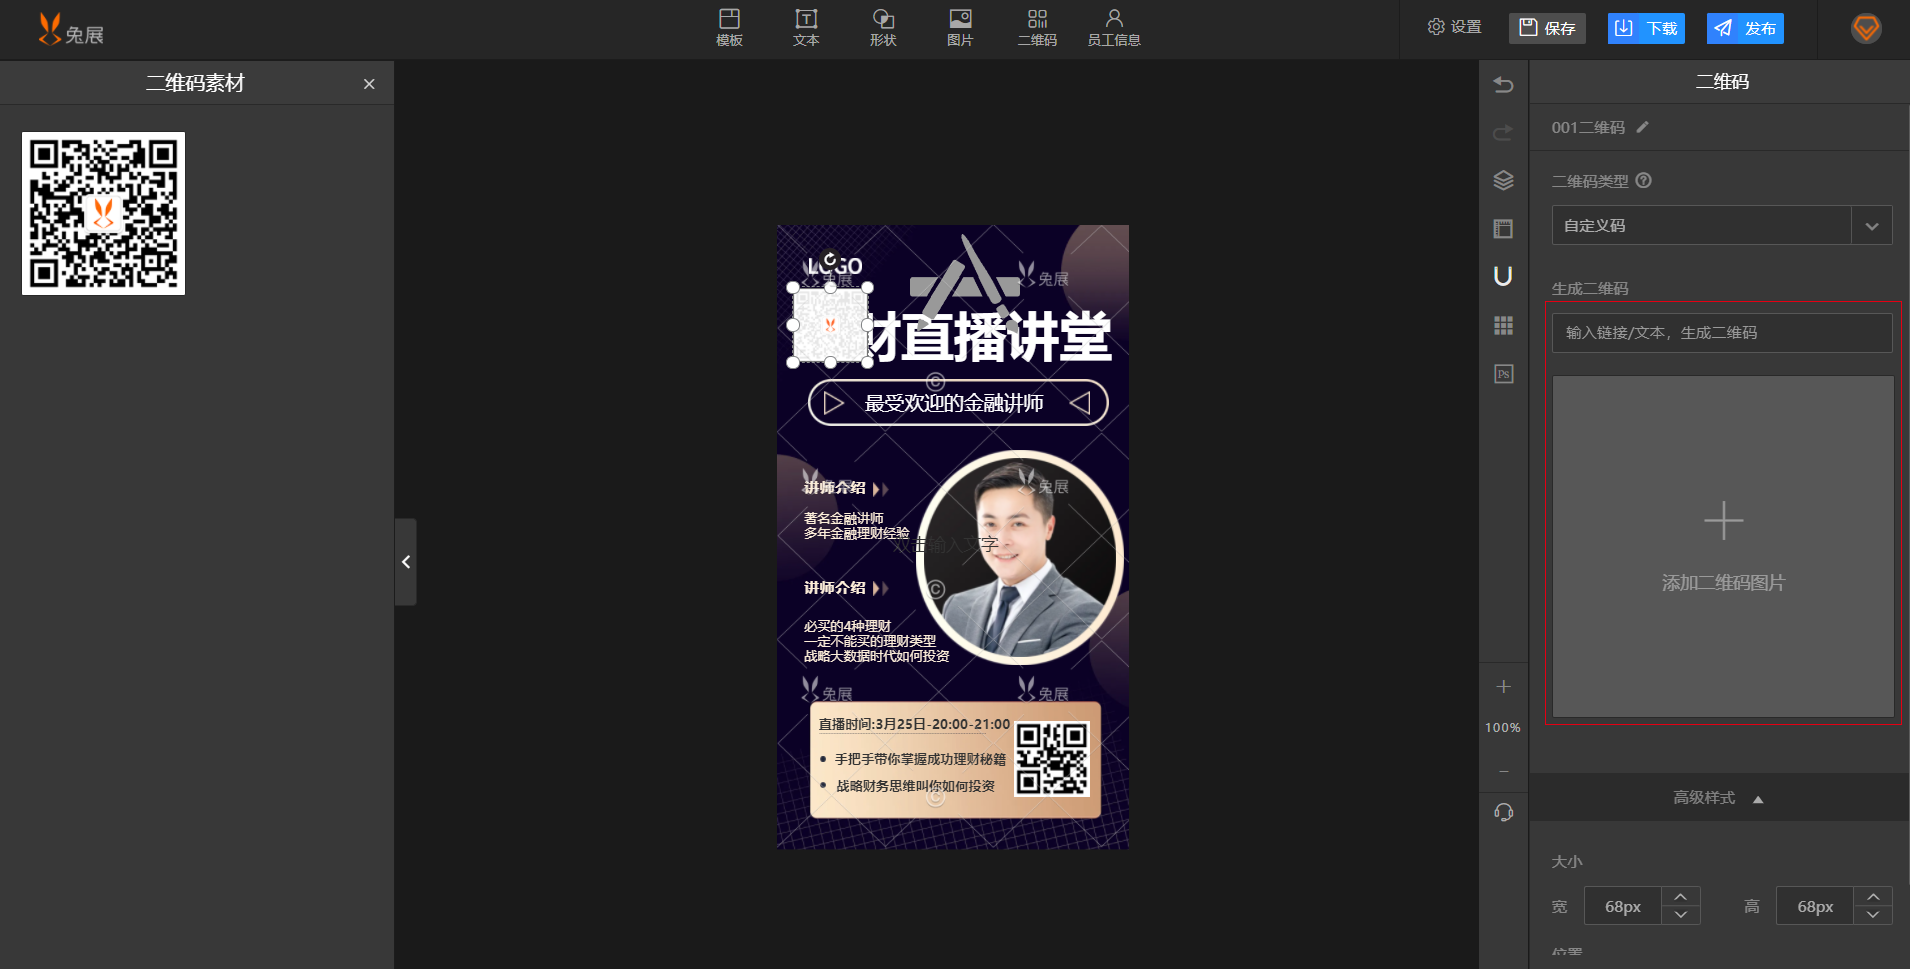Select the 必买的4种理财 text block

pyautogui.click(x=876, y=641)
